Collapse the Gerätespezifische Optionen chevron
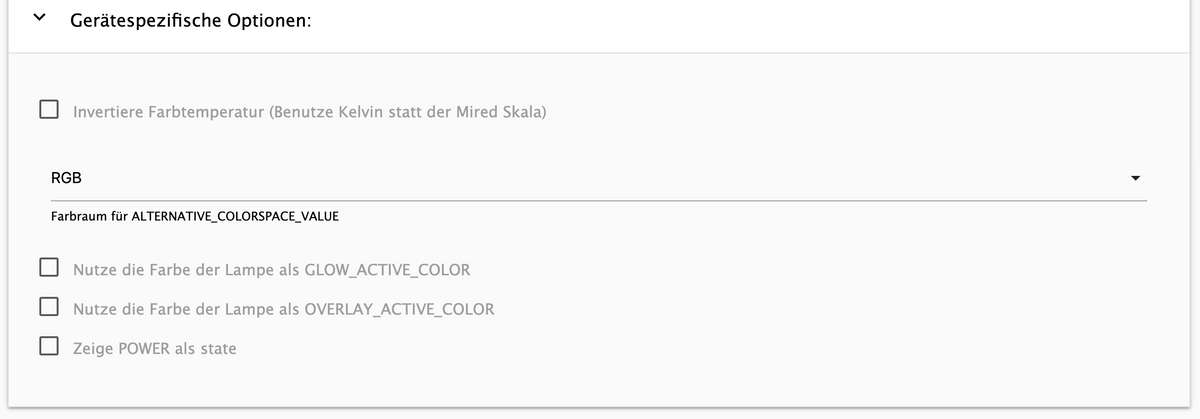Image resolution: width=1200 pixels, height=419 pixels. [39, 19]
